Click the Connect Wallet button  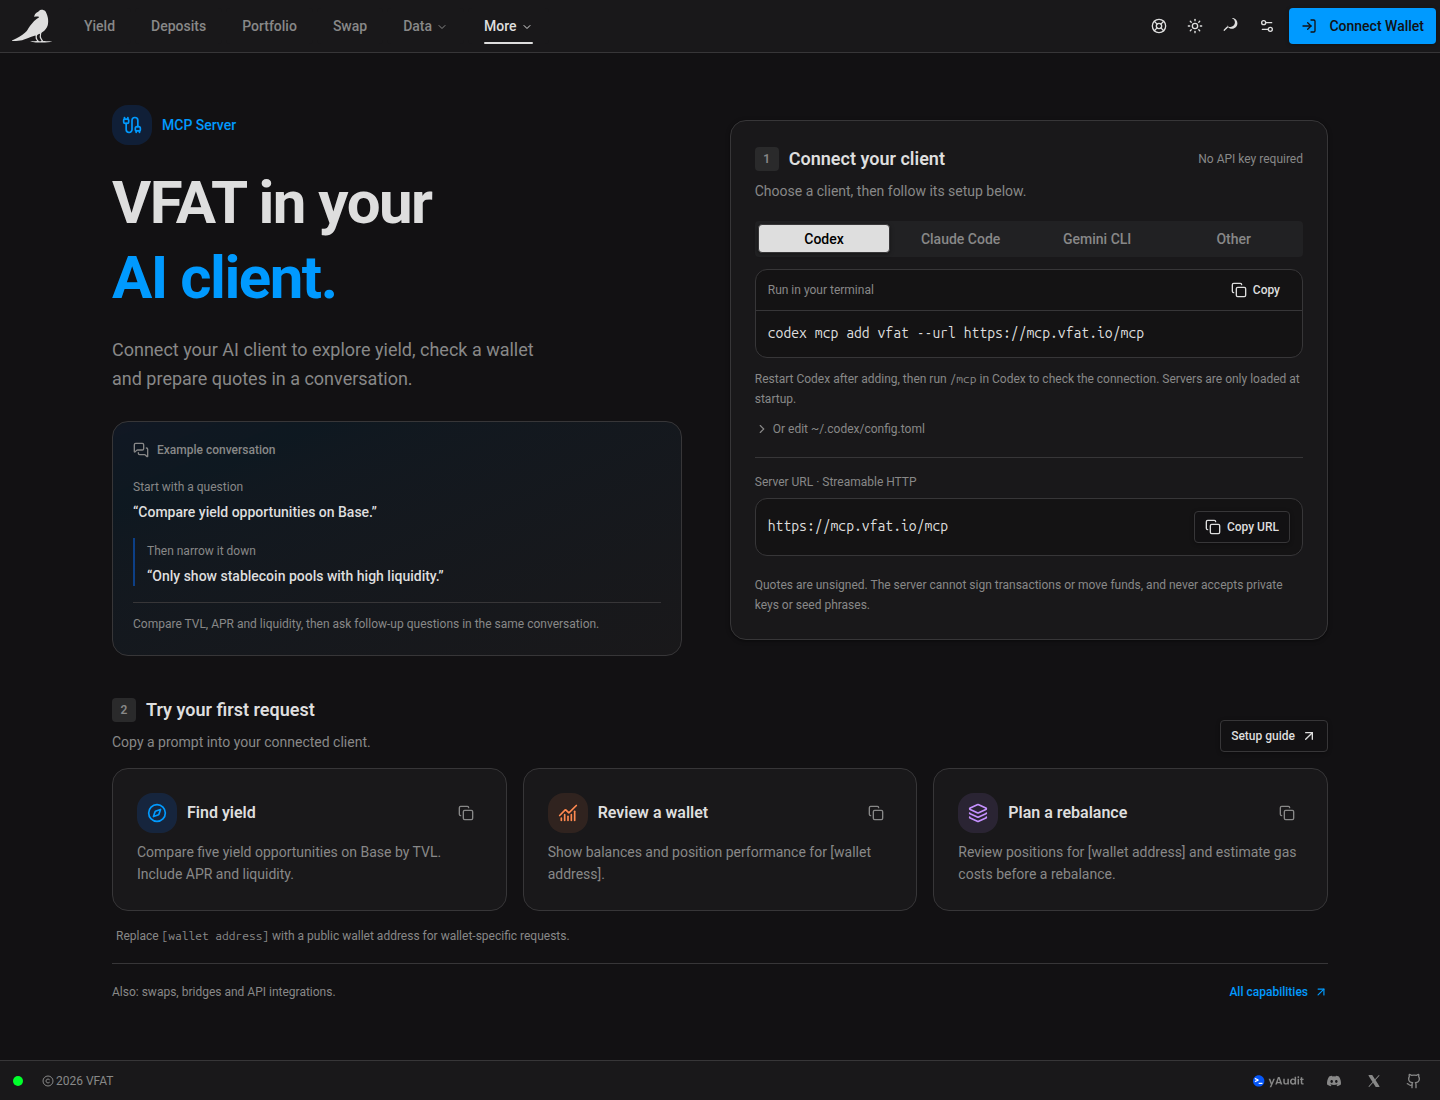coord(1362,26)
